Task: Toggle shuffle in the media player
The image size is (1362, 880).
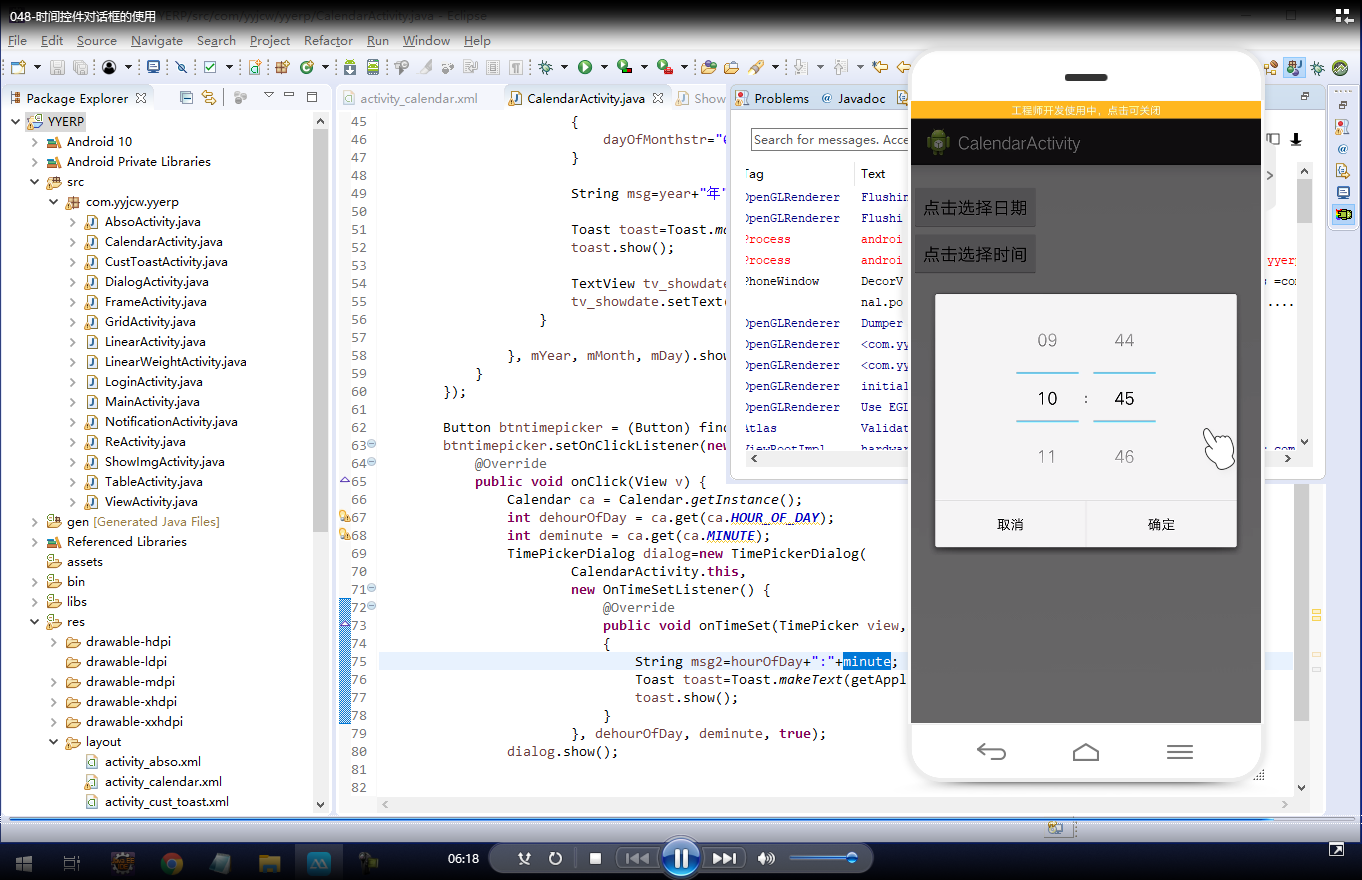Action: tap(524, 858)
